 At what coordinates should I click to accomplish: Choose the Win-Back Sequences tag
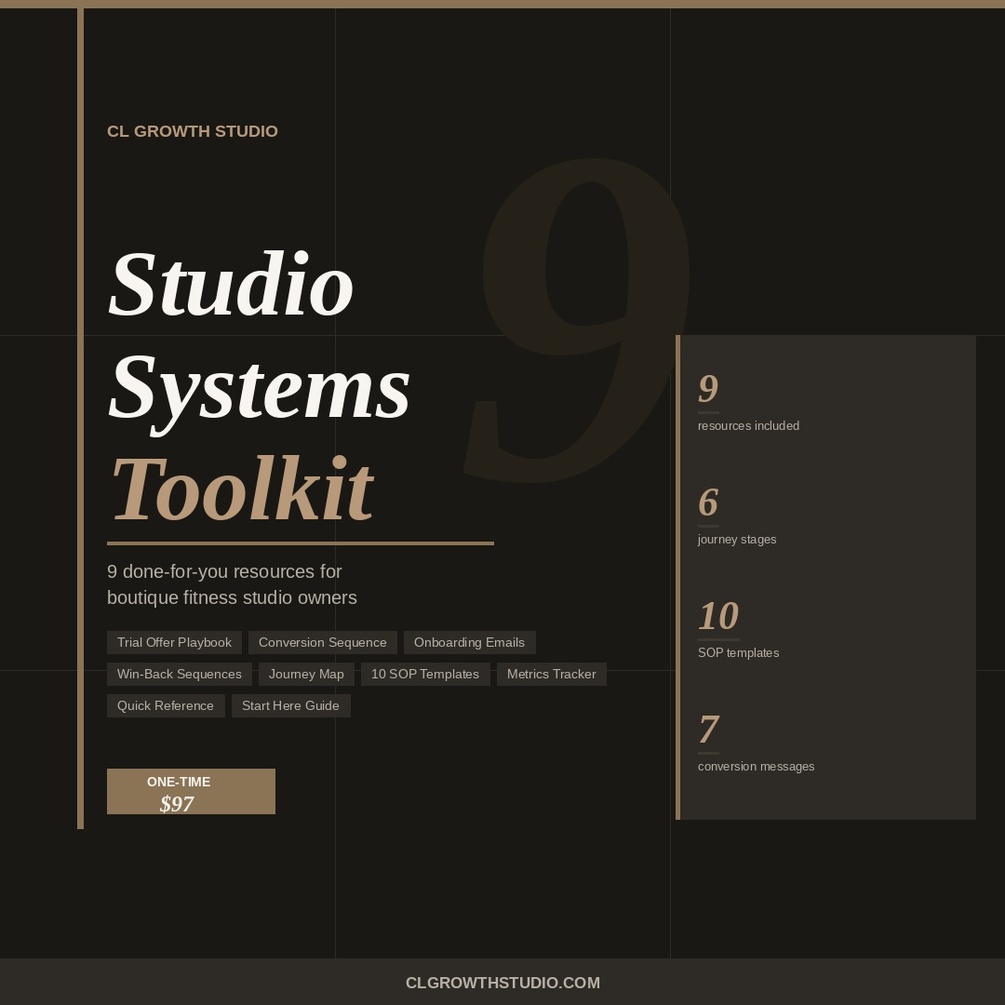179,674
